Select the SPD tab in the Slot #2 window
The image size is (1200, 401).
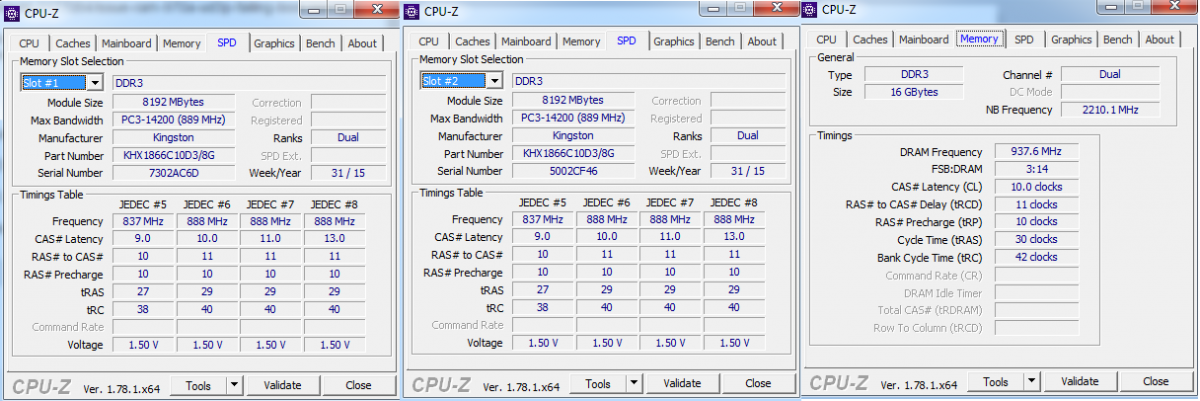626,41
